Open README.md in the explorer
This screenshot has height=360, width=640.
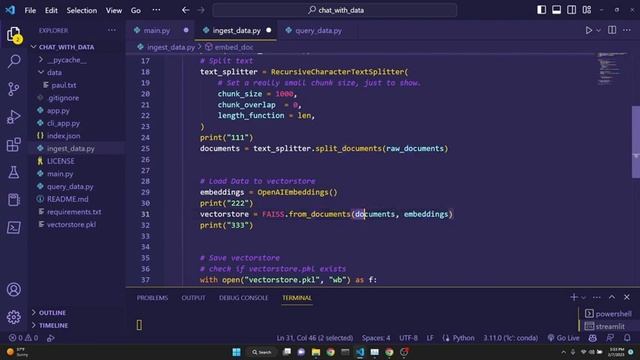tap(67, 199)
